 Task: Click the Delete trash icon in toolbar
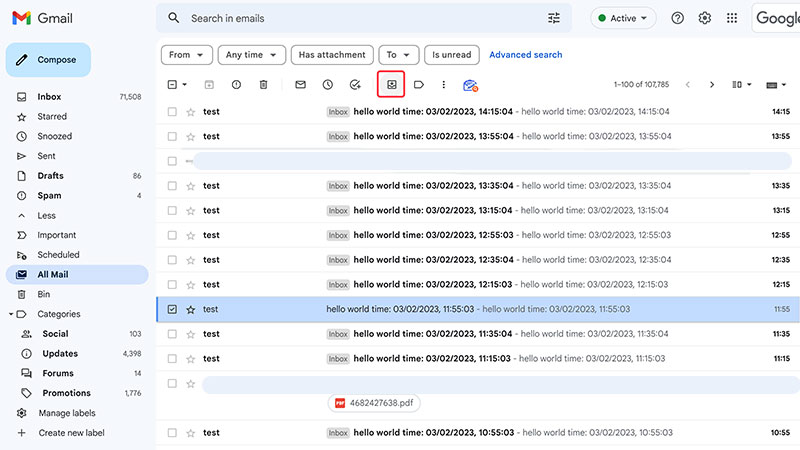(x=263, y=85)
